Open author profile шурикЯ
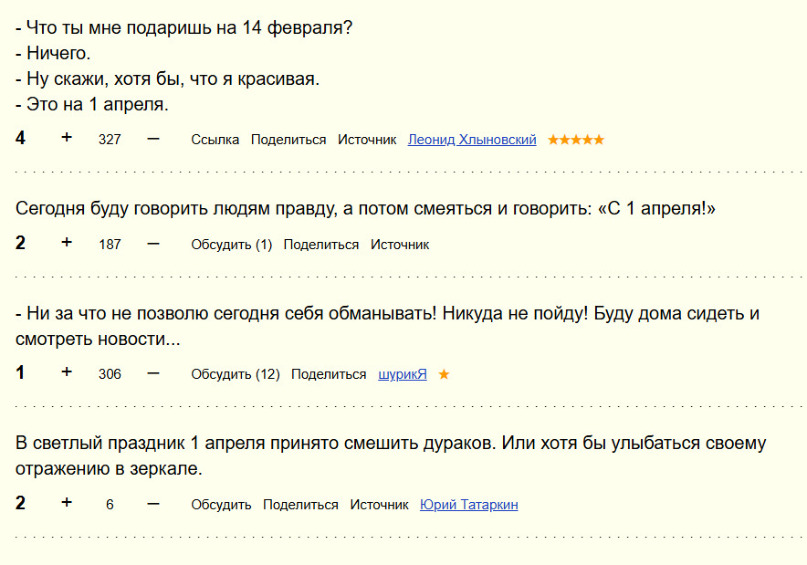This screenshot has height=565, width=807. 402,374
